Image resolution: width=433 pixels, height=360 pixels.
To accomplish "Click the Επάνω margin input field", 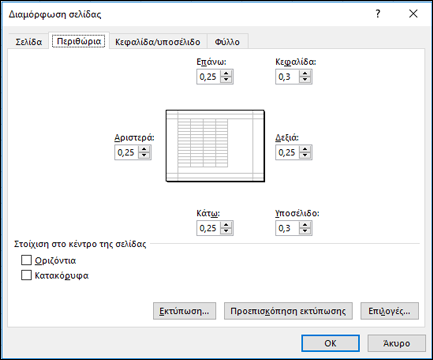I will pyautogui.click(x=209, y=77).
